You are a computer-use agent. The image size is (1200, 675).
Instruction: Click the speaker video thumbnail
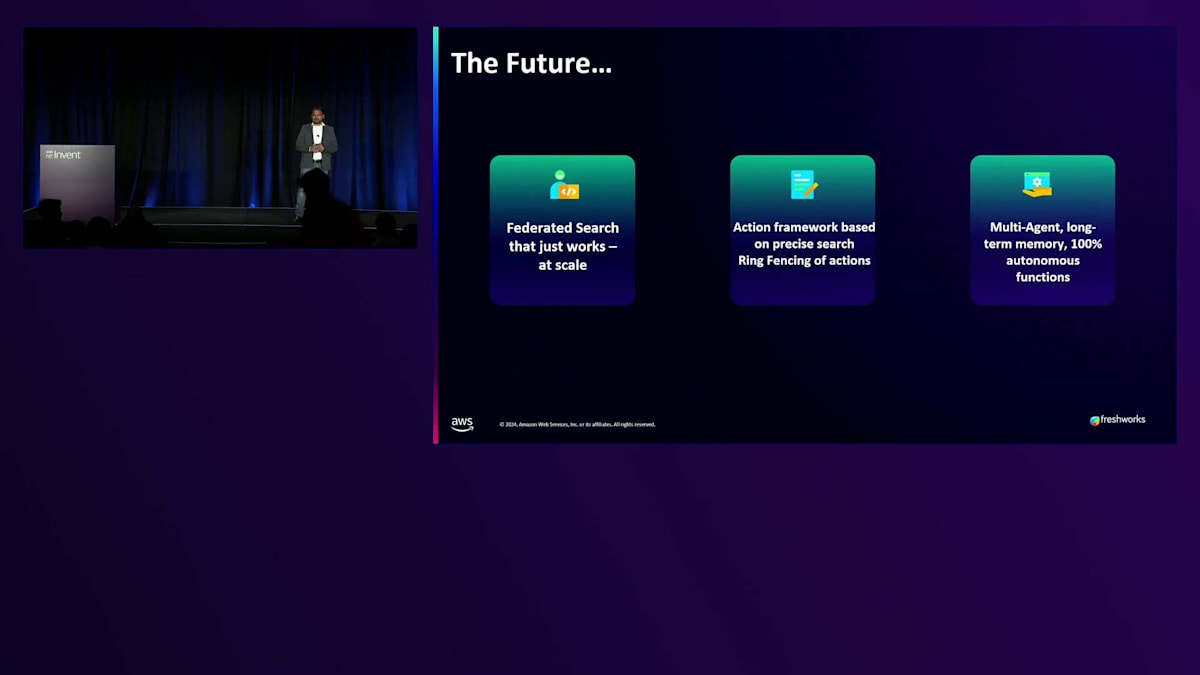(220, 138)
